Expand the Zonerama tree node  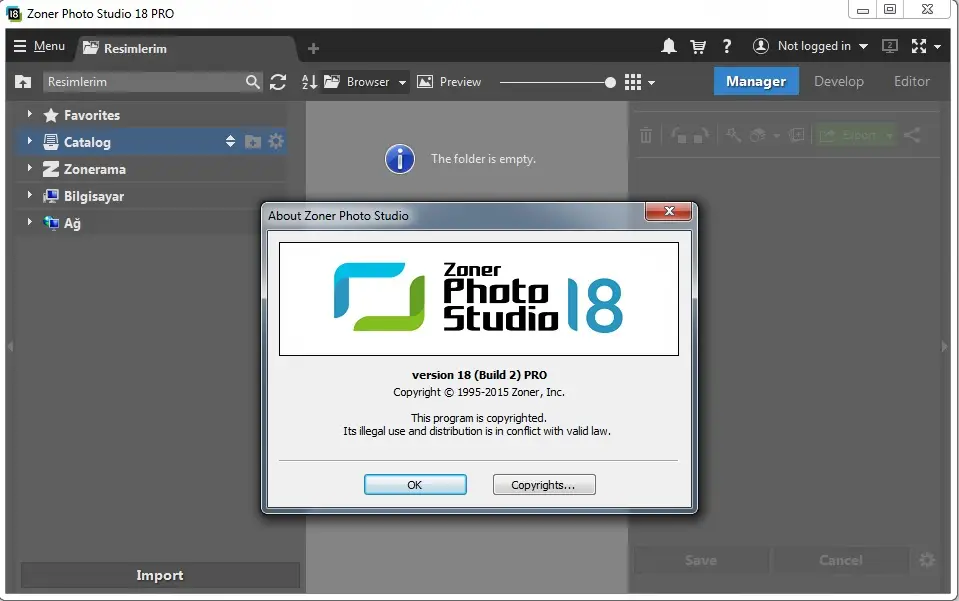pyautogui.click(x=29, y=168)
